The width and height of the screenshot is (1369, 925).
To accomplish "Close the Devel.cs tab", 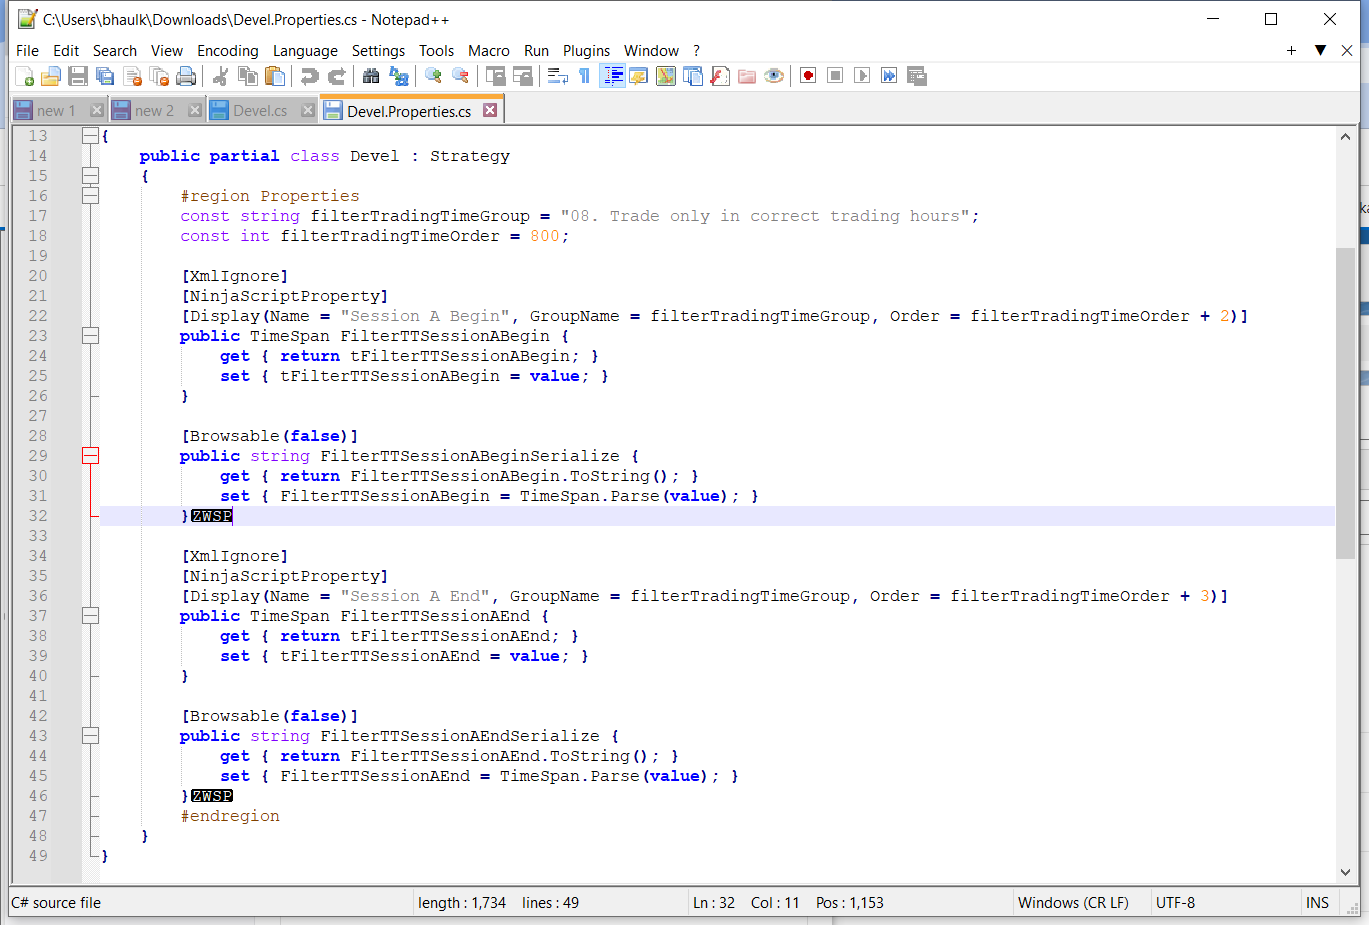I will (x=308, y=110).
